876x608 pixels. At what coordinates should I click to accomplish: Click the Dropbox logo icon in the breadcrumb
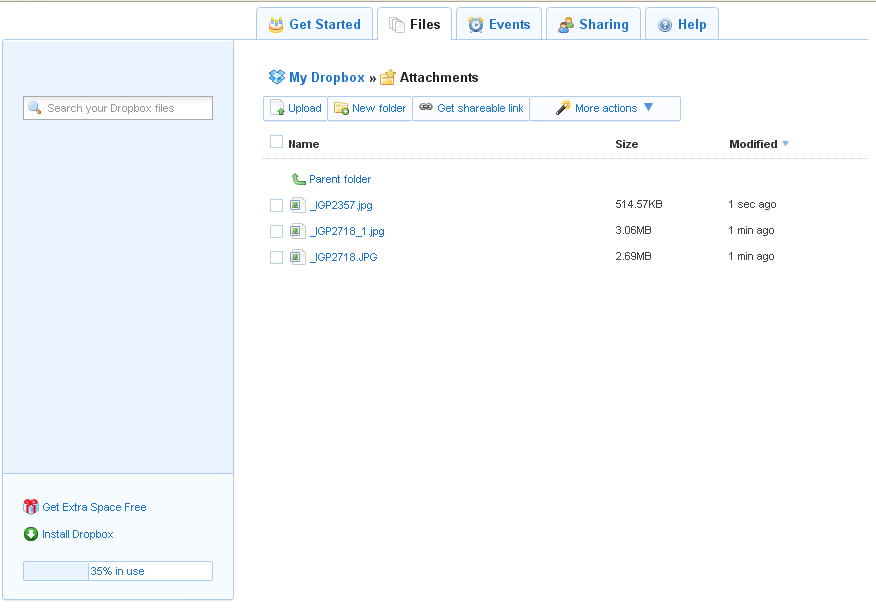point(276,77)
